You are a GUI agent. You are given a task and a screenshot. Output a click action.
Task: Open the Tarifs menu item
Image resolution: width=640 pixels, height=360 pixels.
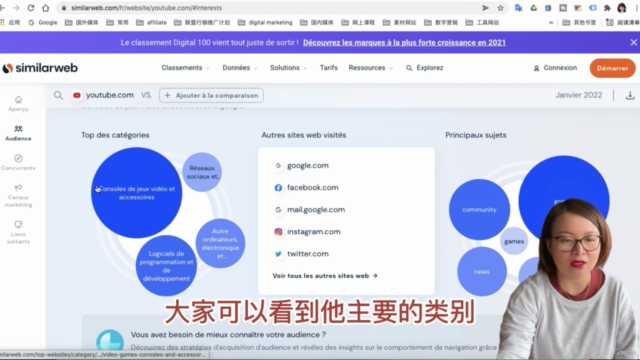(329, 68)
